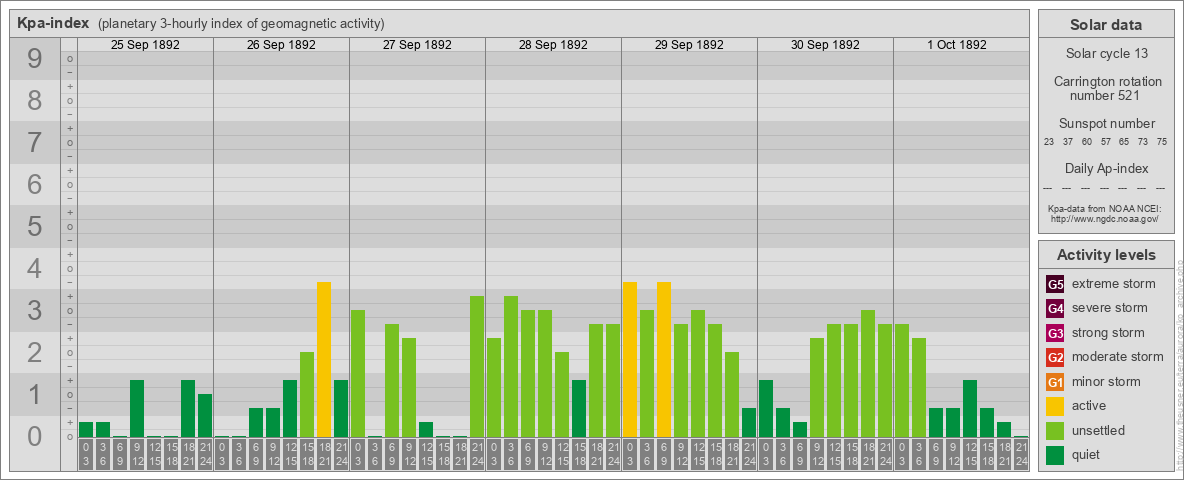The width and height of the screenshot is (1184, 480).
Task: Click the G5 extreme storm badge
Action: (1055, 285)
